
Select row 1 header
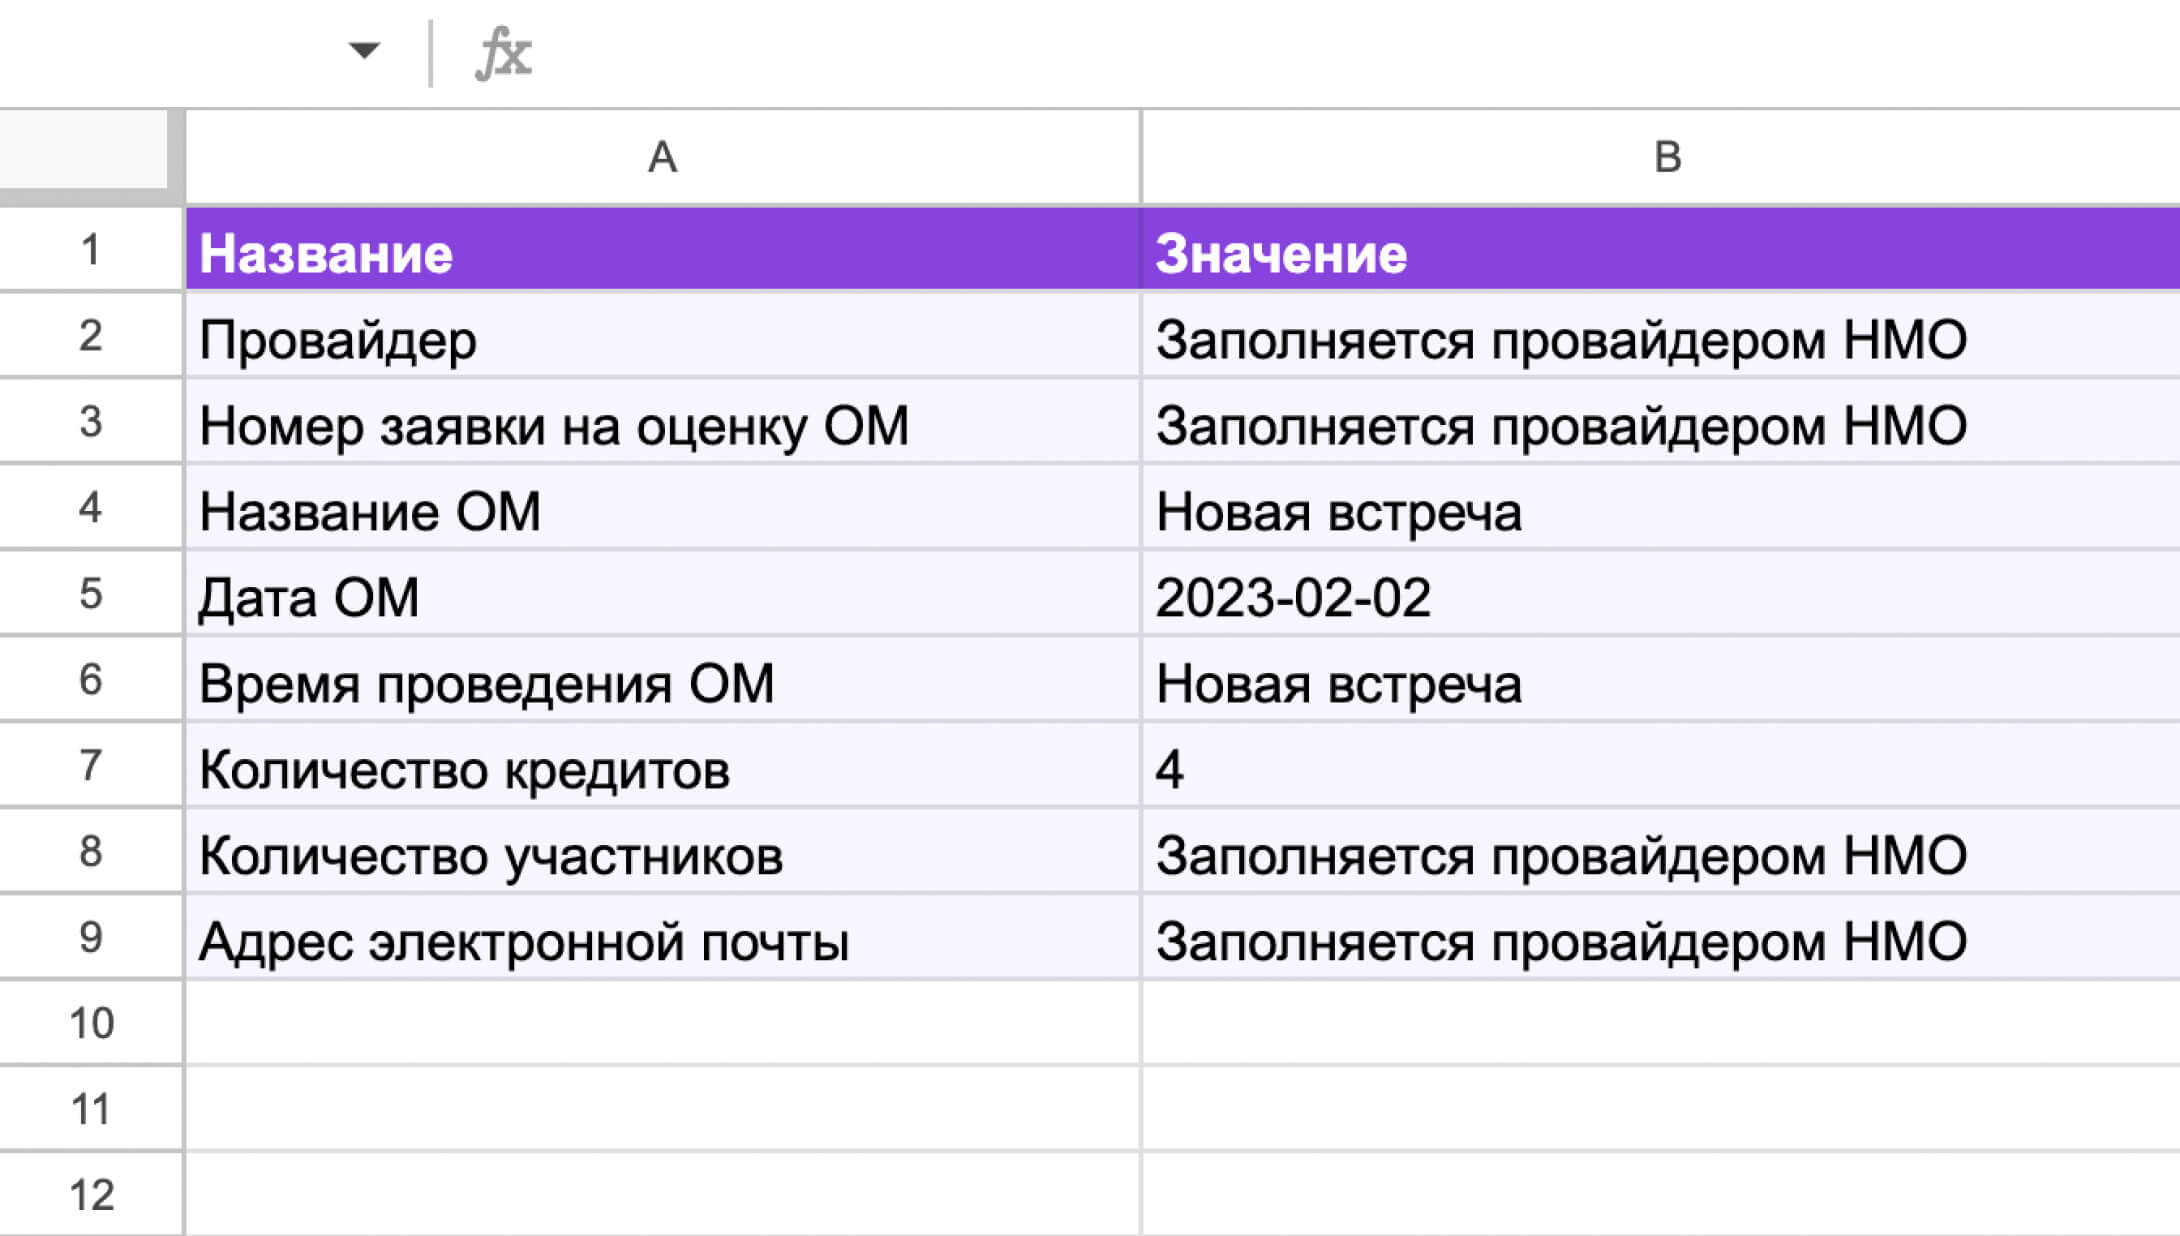coord(91,249)
